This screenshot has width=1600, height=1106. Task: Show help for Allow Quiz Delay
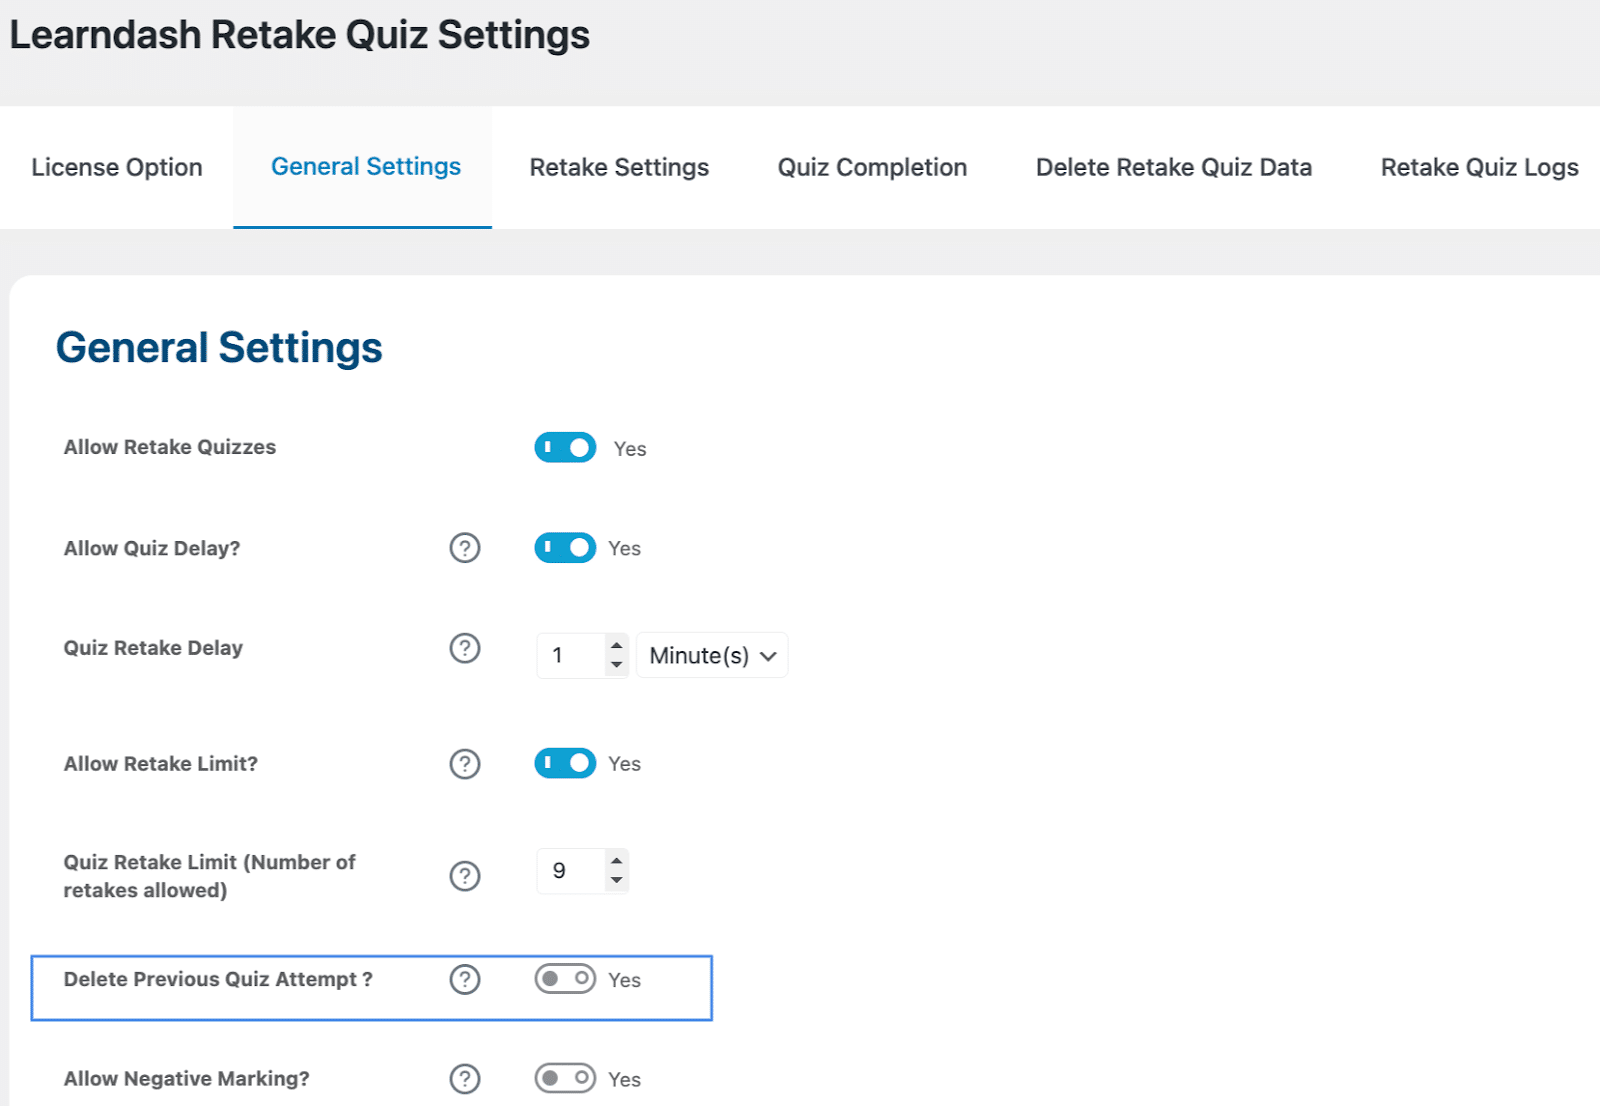click(x=465, y=548)
